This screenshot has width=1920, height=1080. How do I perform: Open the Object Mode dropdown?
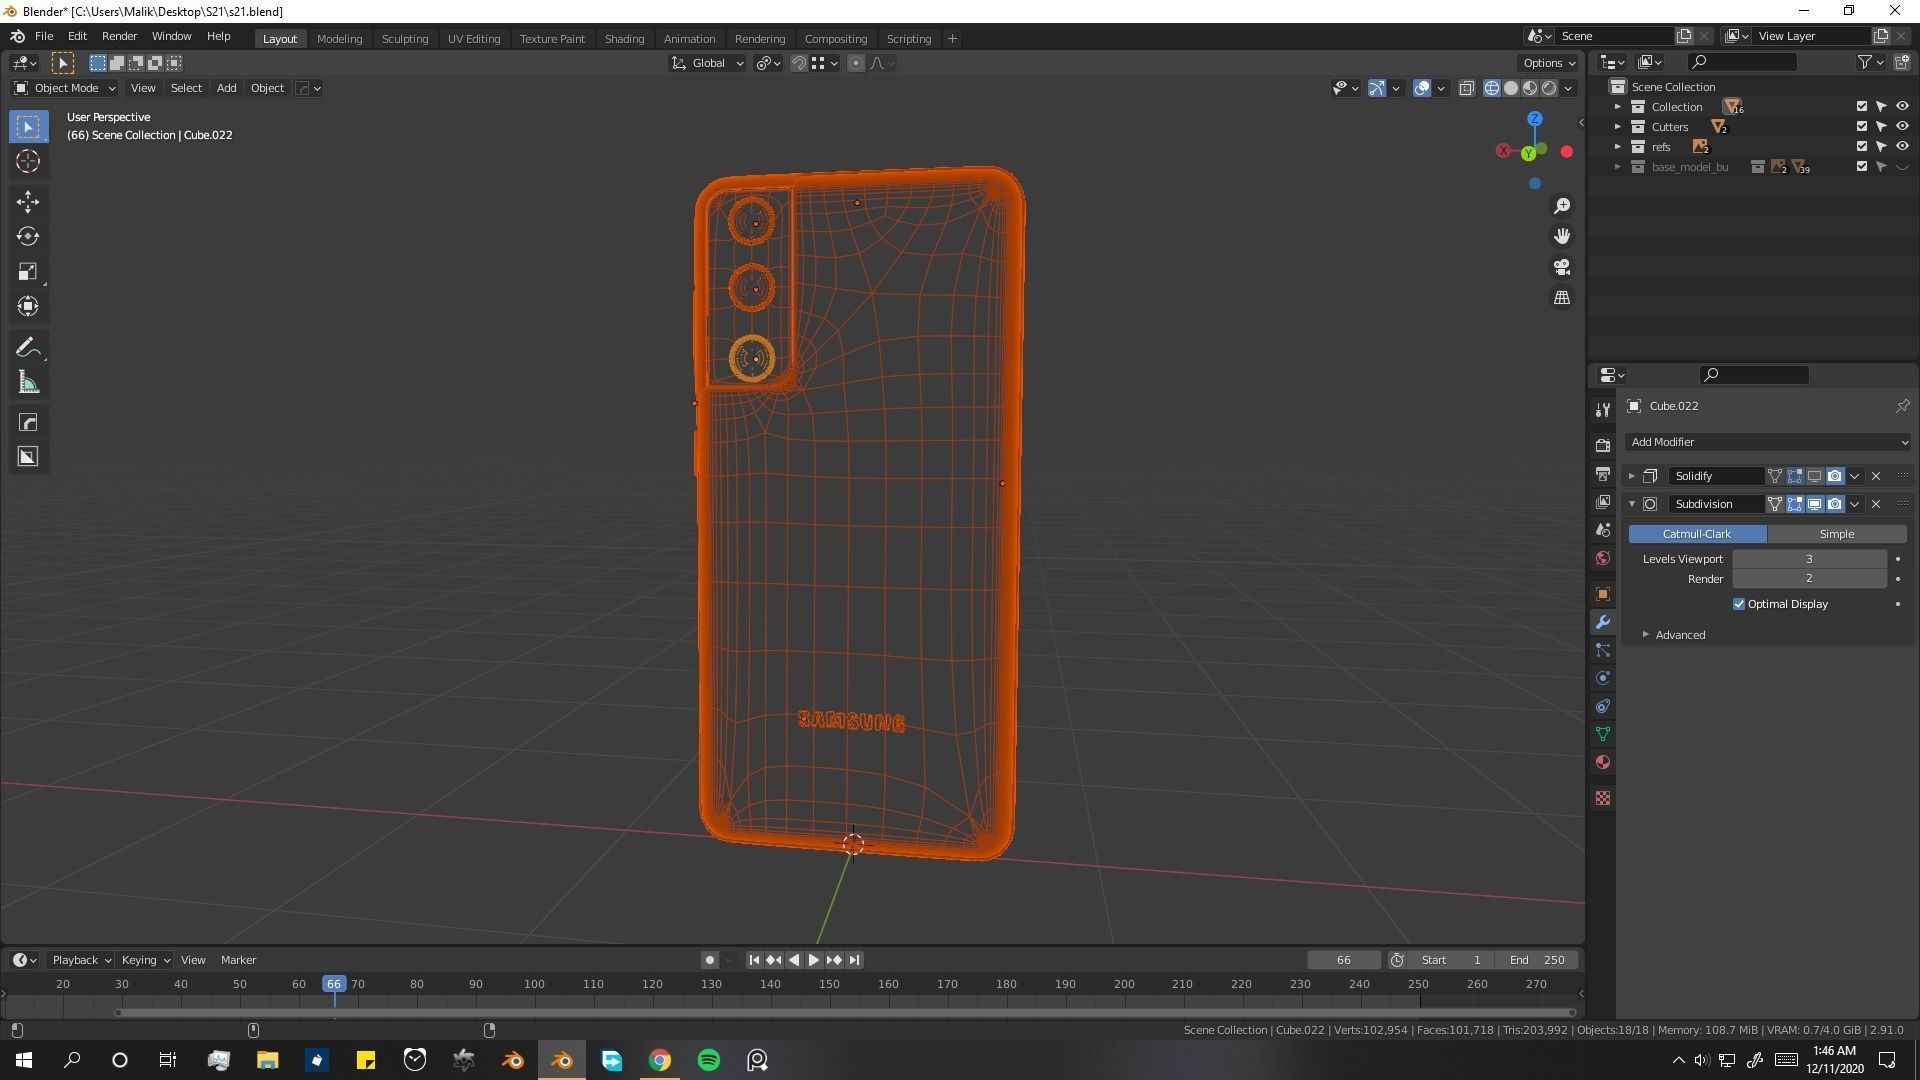tap(65, 88)
